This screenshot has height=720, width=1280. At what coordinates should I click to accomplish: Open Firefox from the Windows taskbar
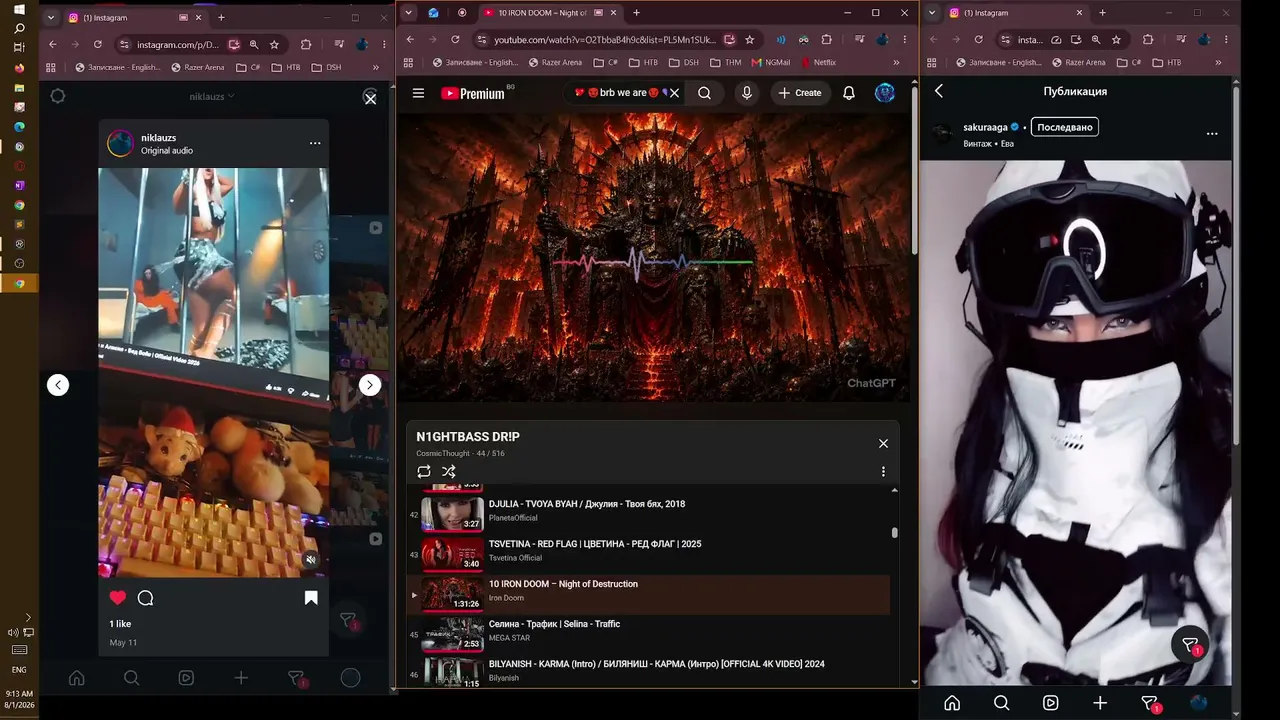point(19,68)
